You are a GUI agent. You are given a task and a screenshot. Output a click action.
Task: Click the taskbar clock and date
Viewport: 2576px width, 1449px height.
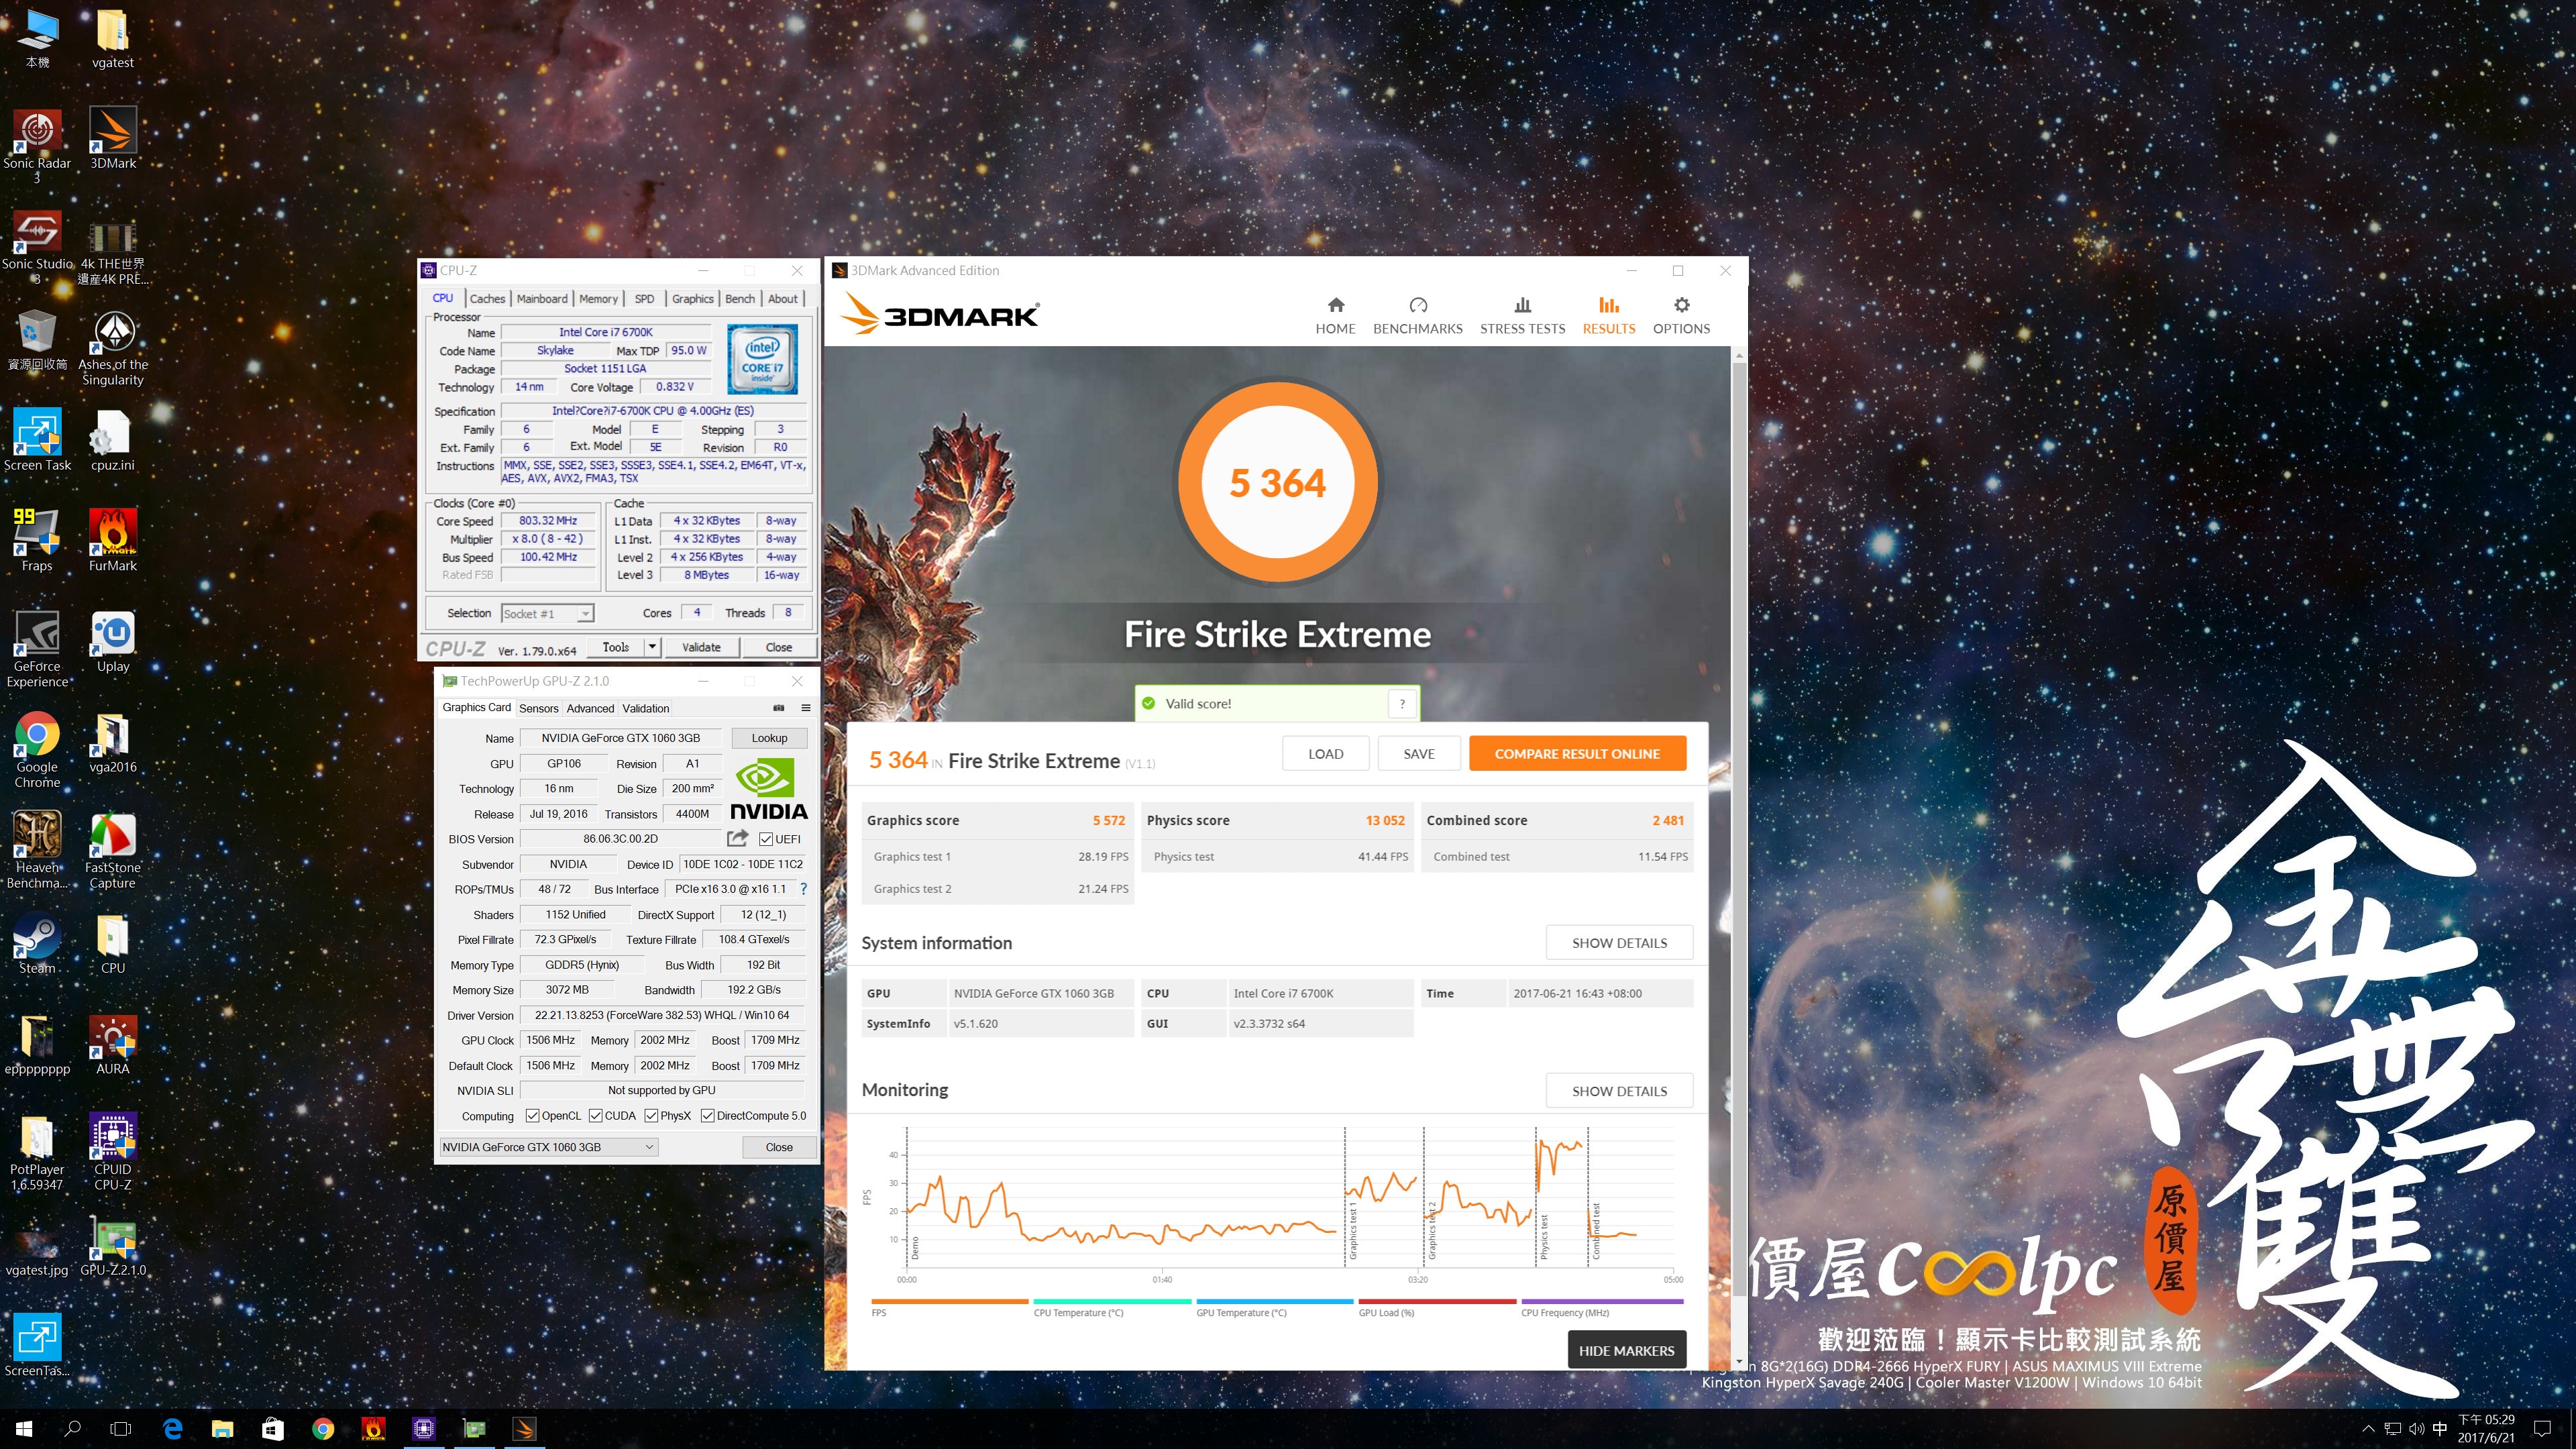pyautogui.click(x=2486, y=1429)
